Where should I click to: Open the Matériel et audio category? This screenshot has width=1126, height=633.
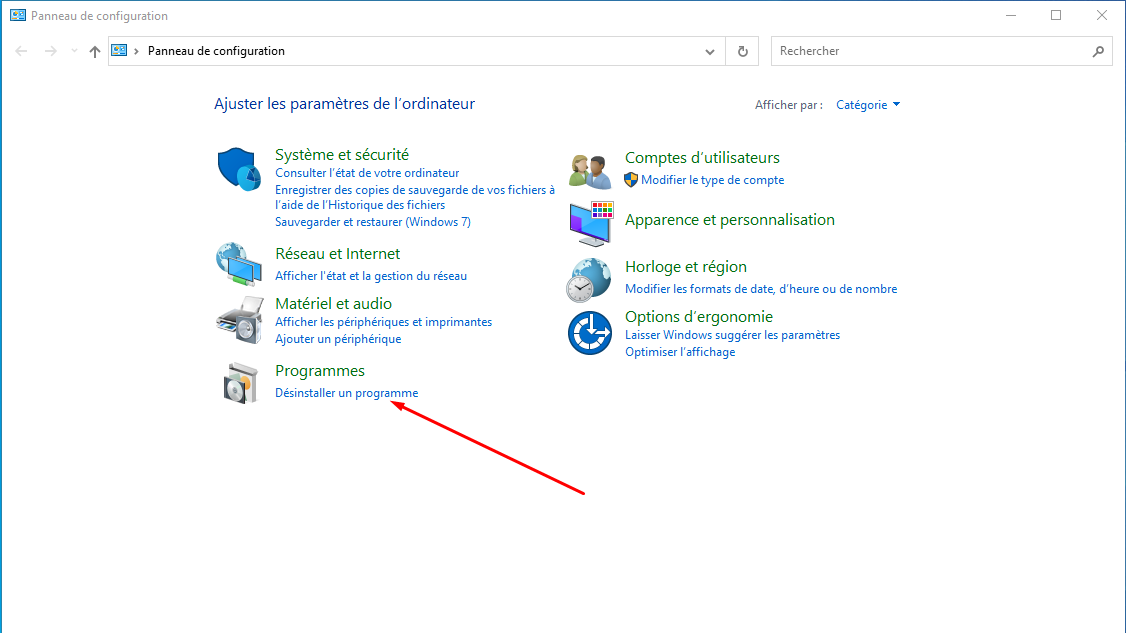click(333, 303)
